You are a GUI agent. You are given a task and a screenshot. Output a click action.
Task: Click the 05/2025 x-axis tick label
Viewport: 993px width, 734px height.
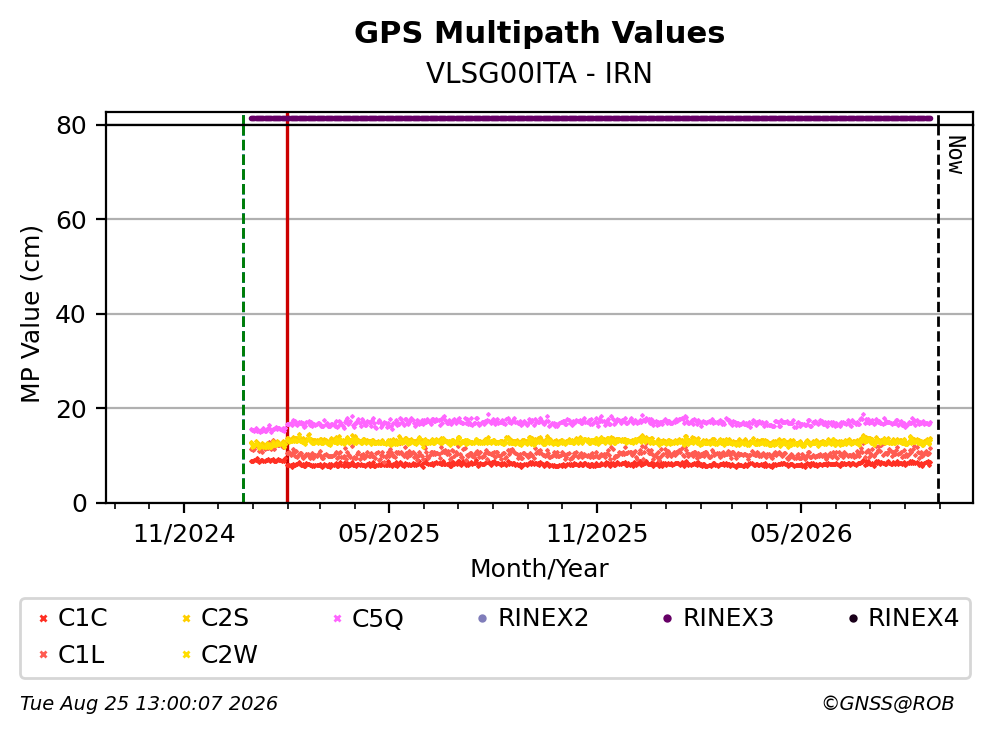(388, 534)
